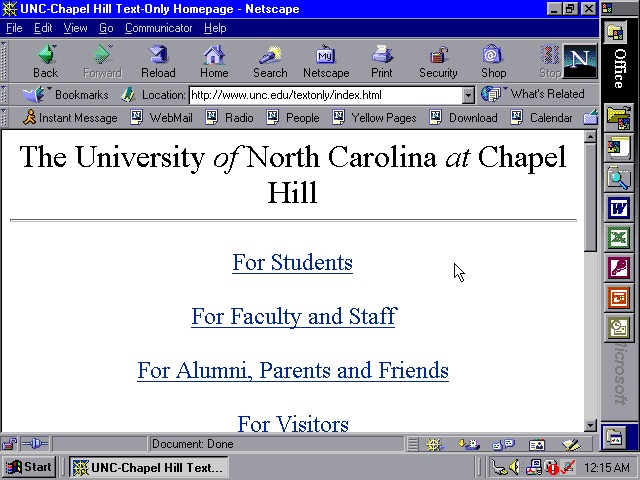
Task: Open Navigator from the component bar
Action: coord(434,444)
